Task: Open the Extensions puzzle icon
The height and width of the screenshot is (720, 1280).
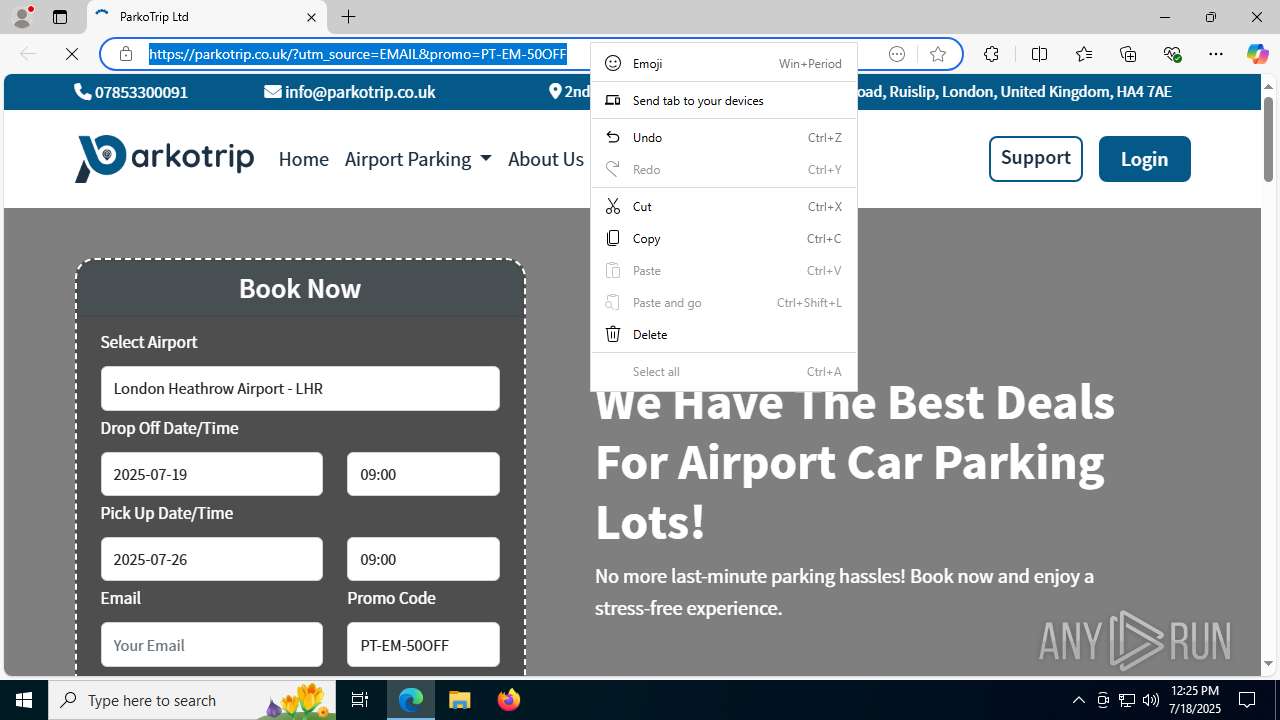Action: point(991,54)
